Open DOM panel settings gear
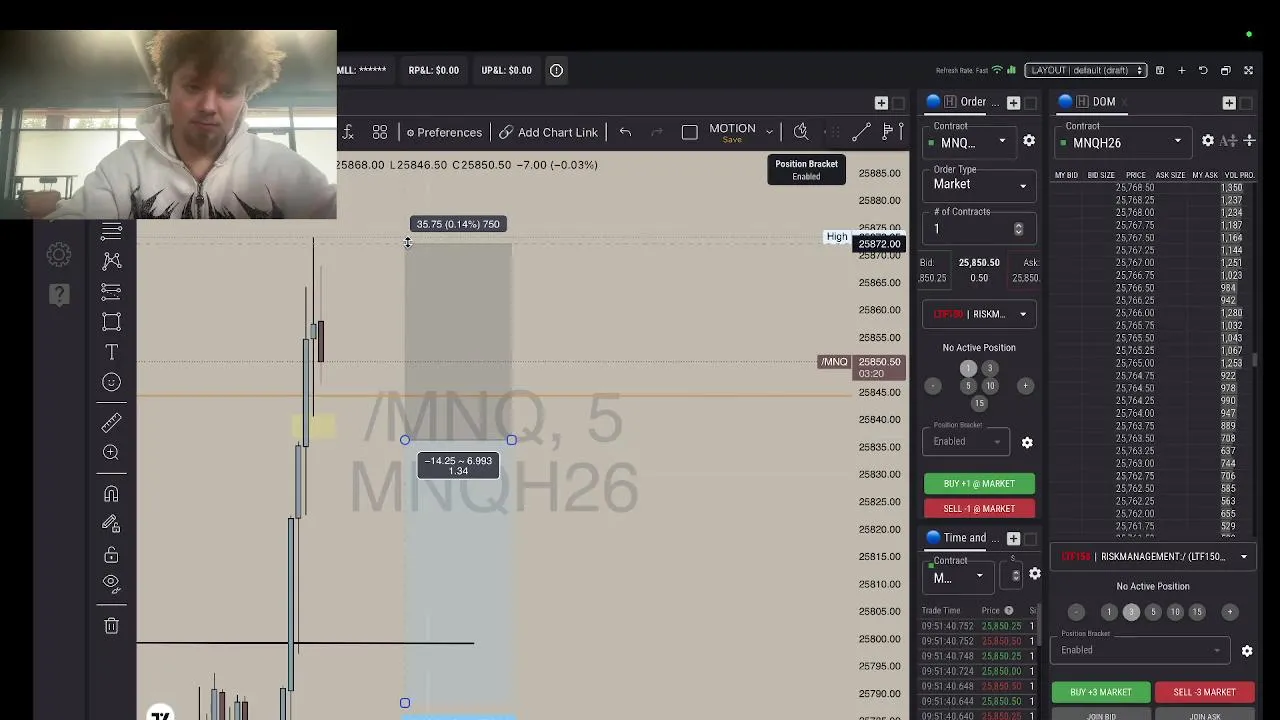1280x720 pixels. pyautogui.click(x=1208, y=142)
